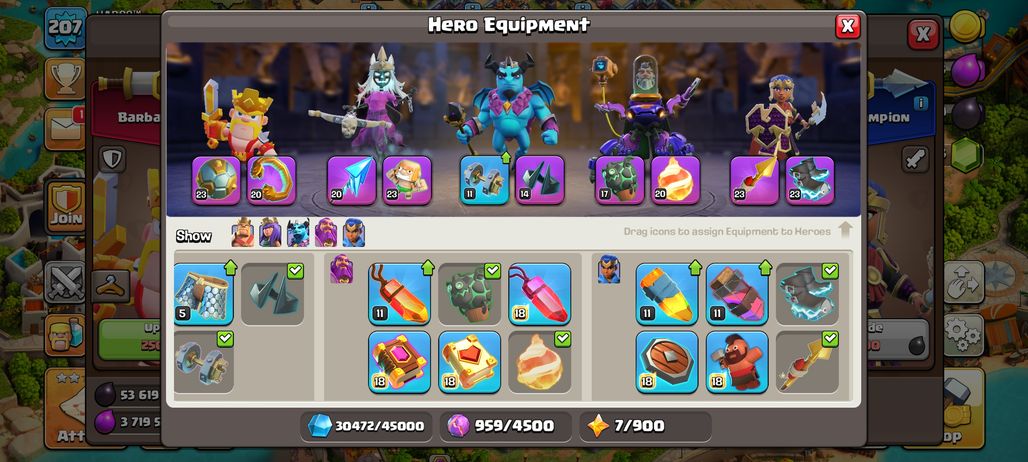Select Minion Prince's level 11 dumbbell equipment
Screen dimensions: 1028x462
(x=484, y=180)
